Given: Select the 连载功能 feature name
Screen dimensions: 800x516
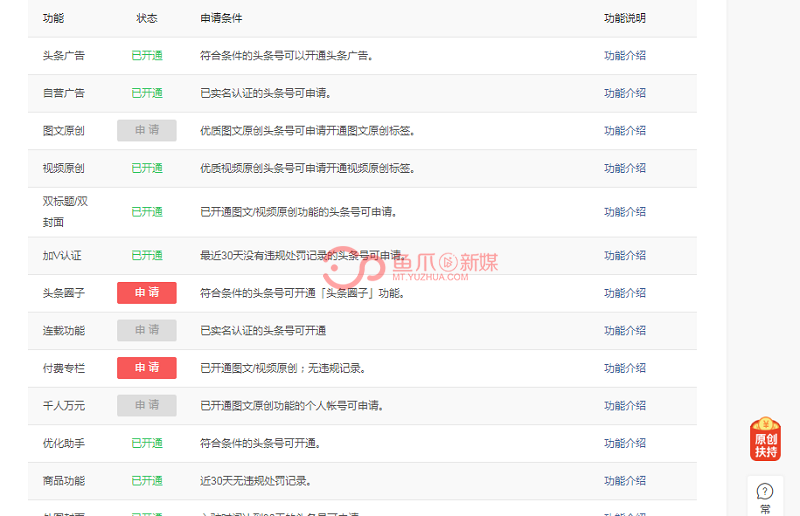Looking at the screenshot, I should coord(64,331).
